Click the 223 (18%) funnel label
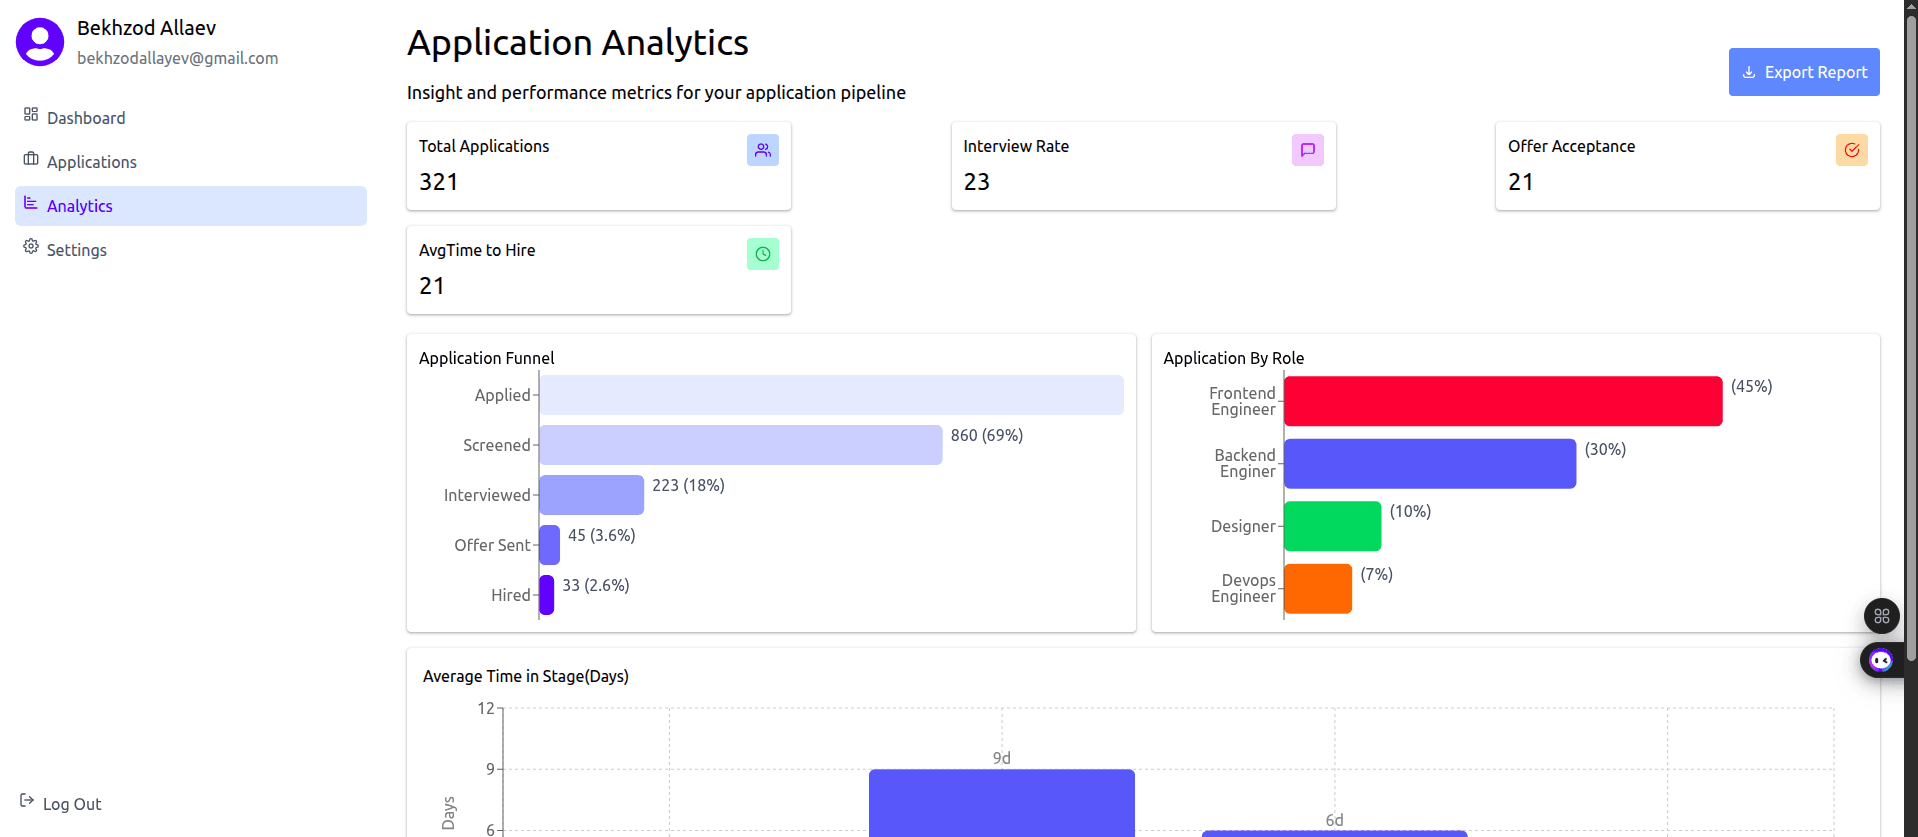 click(x=688, y=485)
